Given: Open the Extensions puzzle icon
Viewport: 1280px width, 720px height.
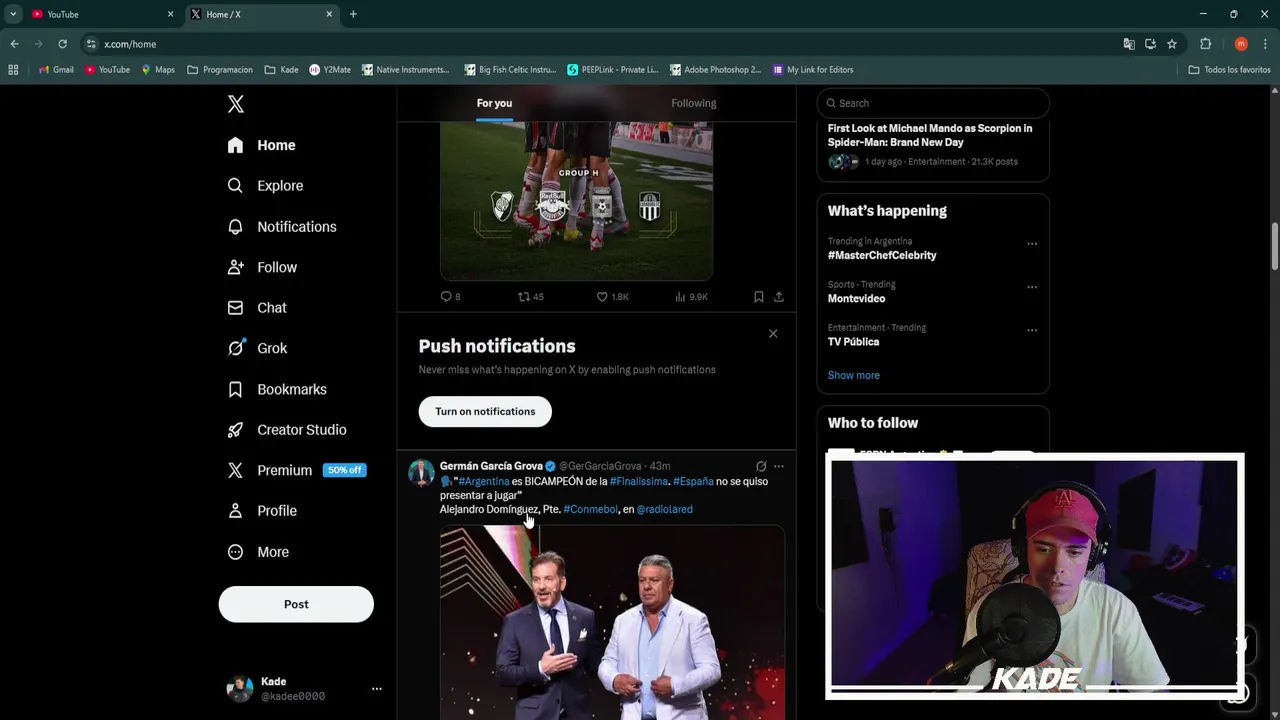Looking at the screenshot, I should (x=1205, y=44).
